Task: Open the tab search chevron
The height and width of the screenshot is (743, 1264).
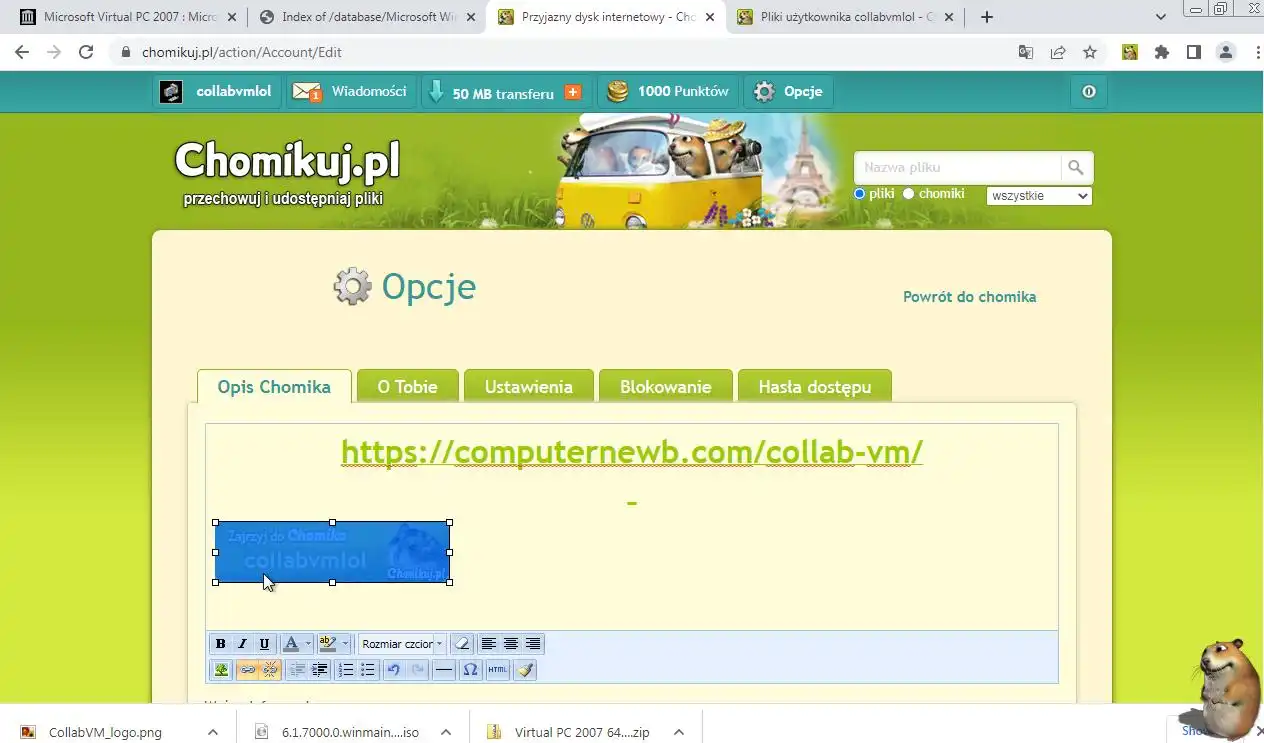Action: [x=1161, y=17]
